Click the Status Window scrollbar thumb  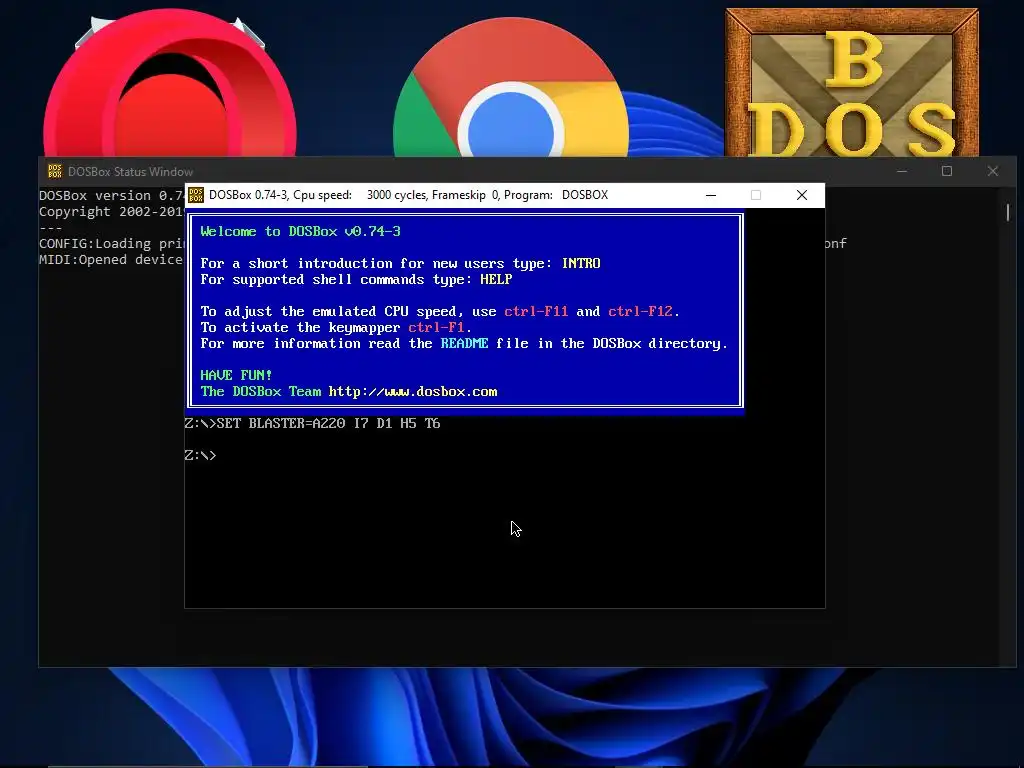(x=1008, y=212)
